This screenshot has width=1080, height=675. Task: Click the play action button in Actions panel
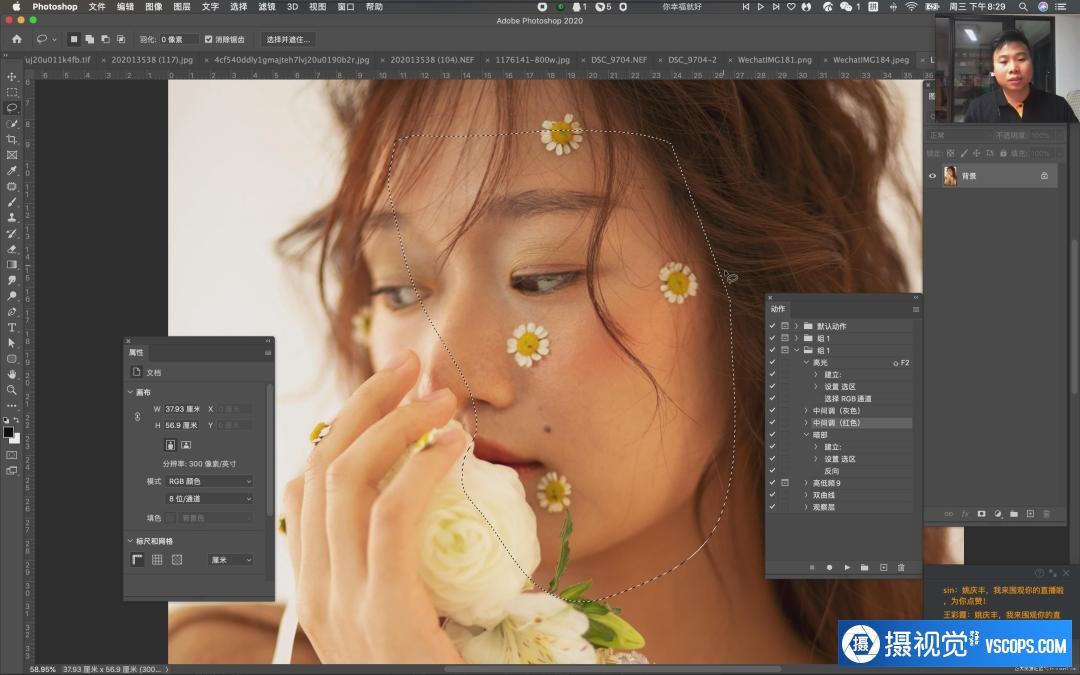click(x=847, y=568)
